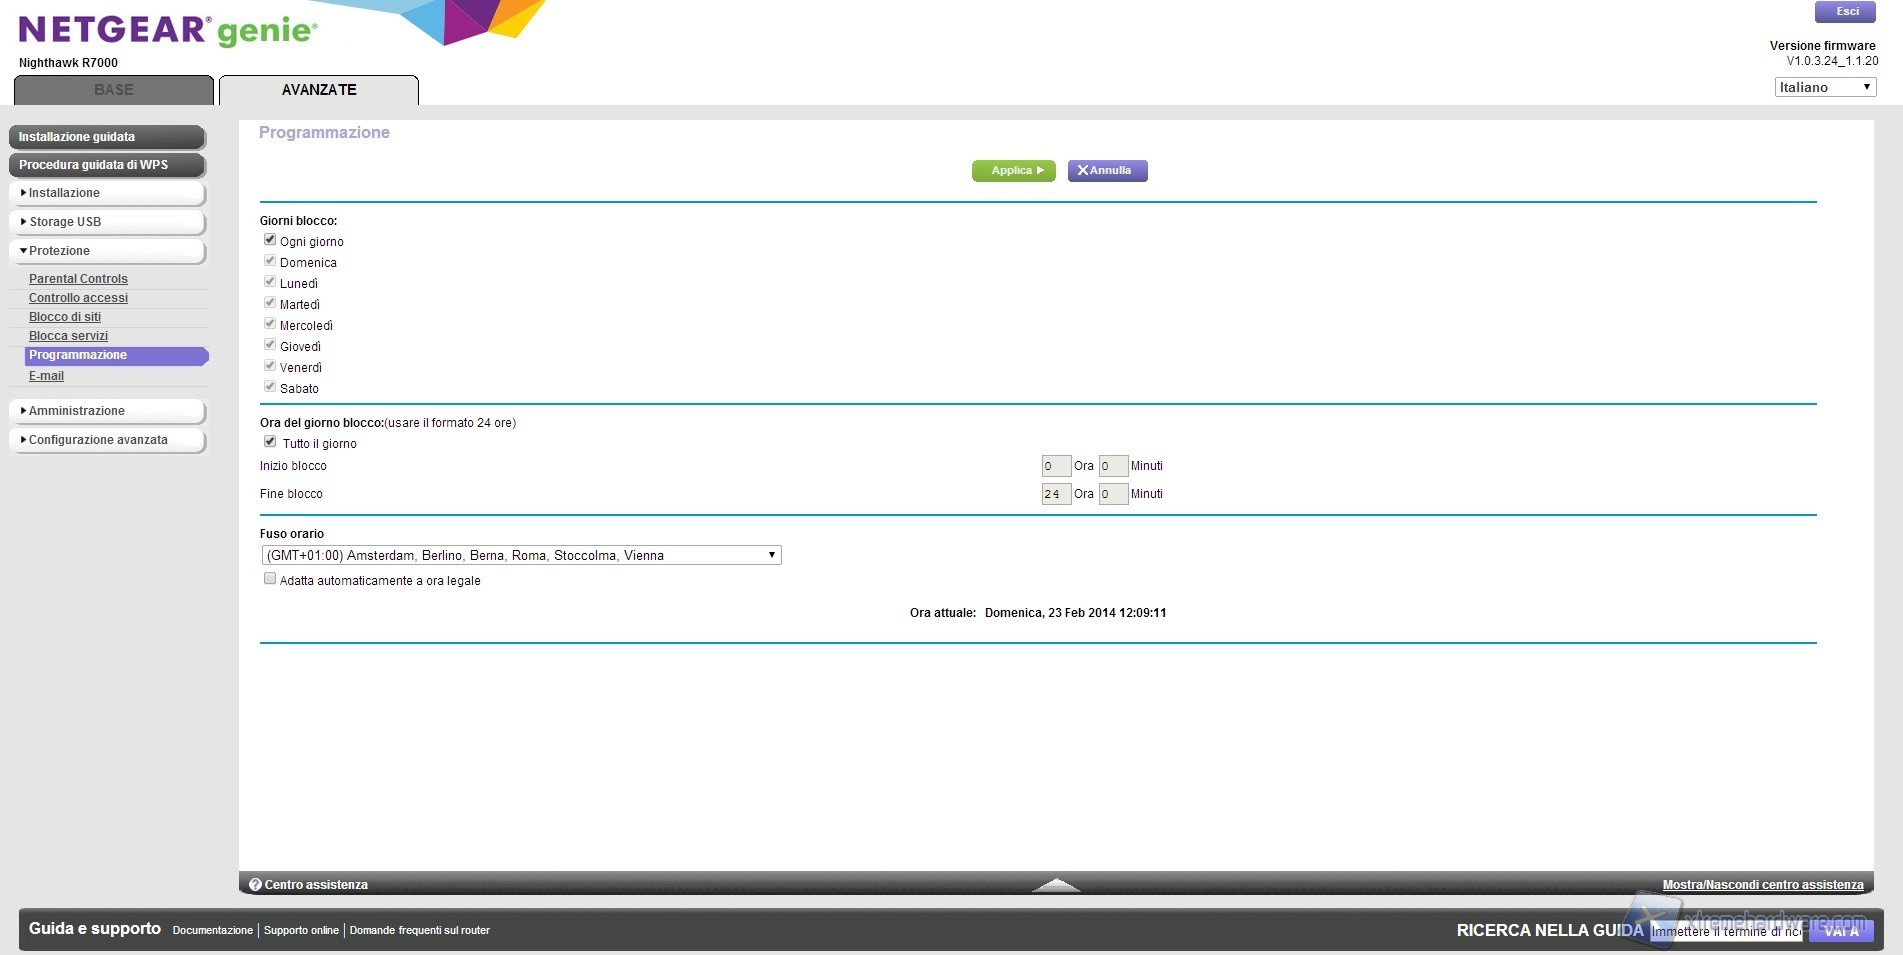Click the Applica button
Image resolution: width=1903 pixels, height=955 pixels.
1013,171
